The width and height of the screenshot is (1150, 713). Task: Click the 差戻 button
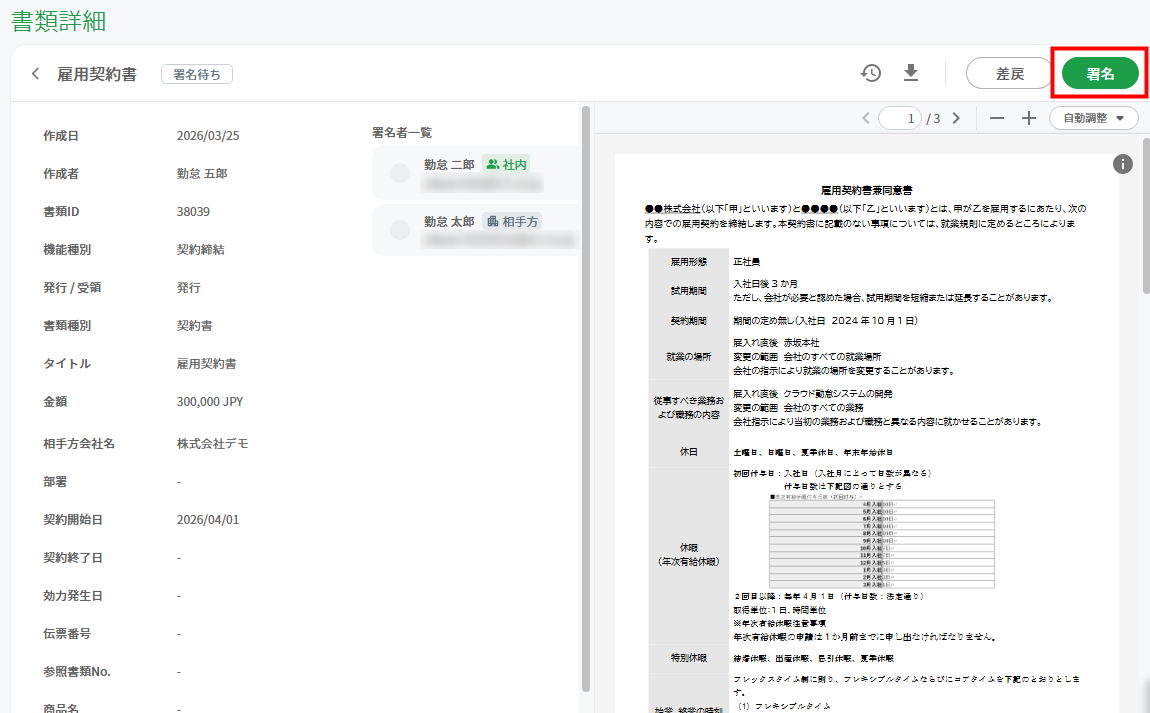[1009, 73]
